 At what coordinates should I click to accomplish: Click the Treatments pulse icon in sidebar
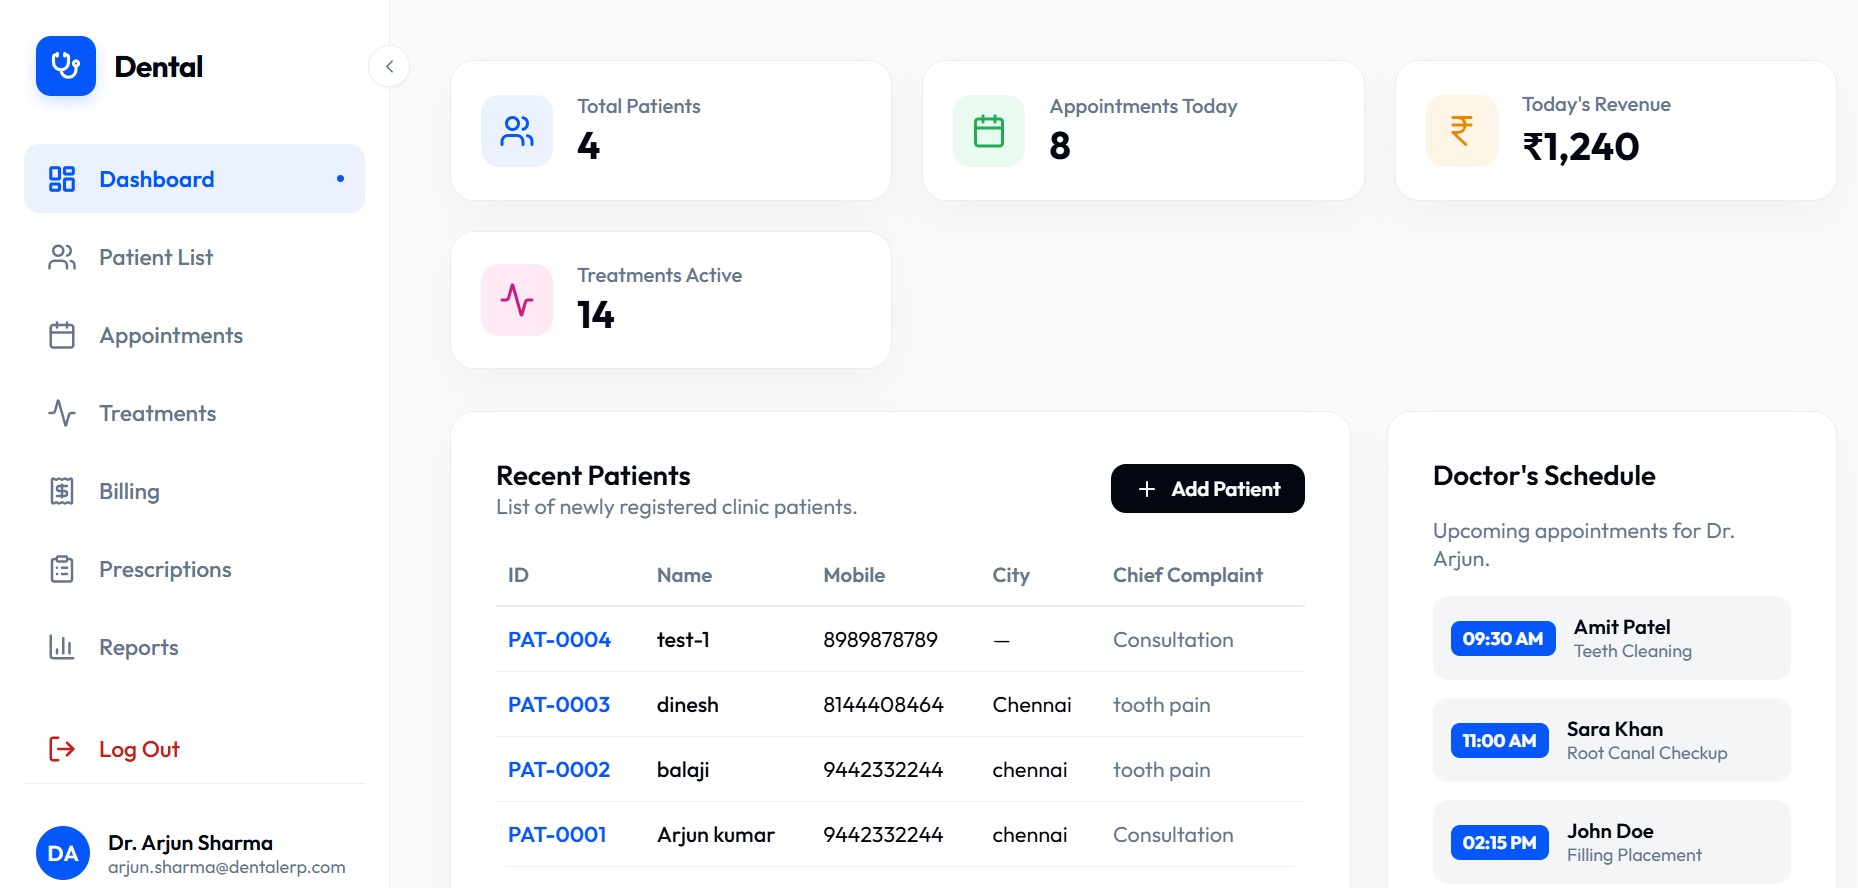tap(62, 413)
